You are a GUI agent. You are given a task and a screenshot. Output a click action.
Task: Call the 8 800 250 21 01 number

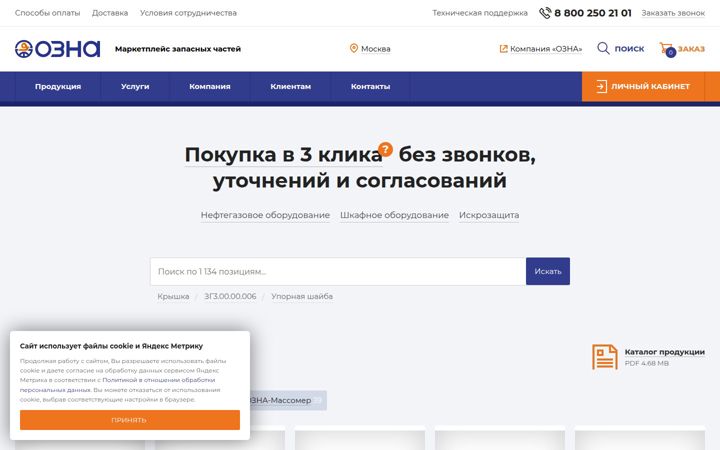point(593,13)
